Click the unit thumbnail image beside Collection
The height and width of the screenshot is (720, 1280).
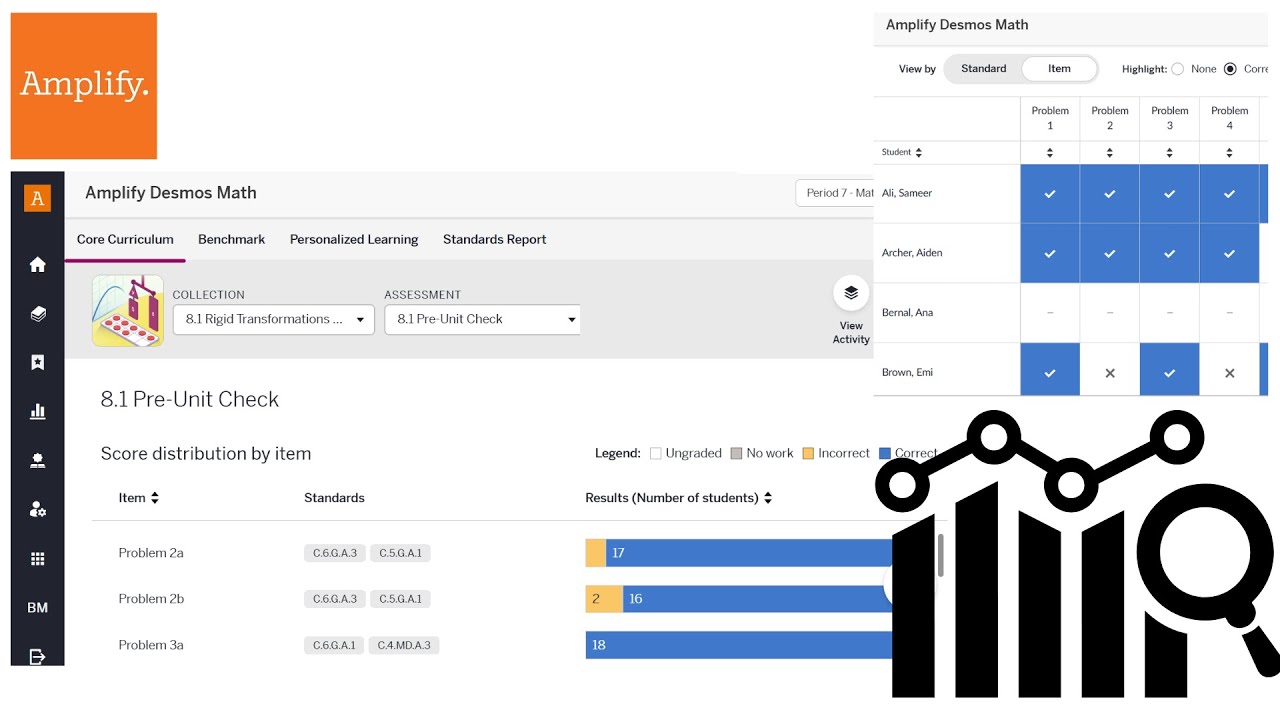click(128, 311)
